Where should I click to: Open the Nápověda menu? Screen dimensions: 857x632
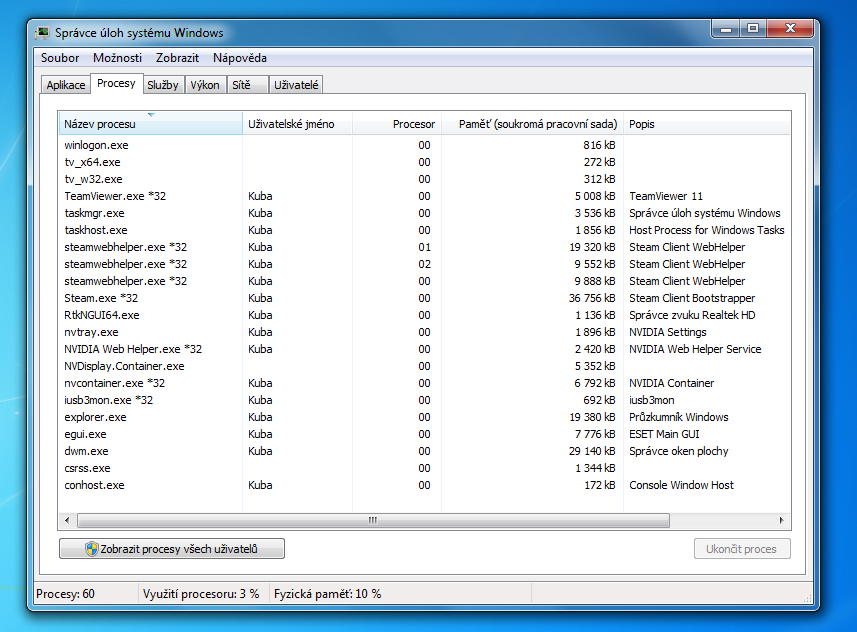click(239, 58)
